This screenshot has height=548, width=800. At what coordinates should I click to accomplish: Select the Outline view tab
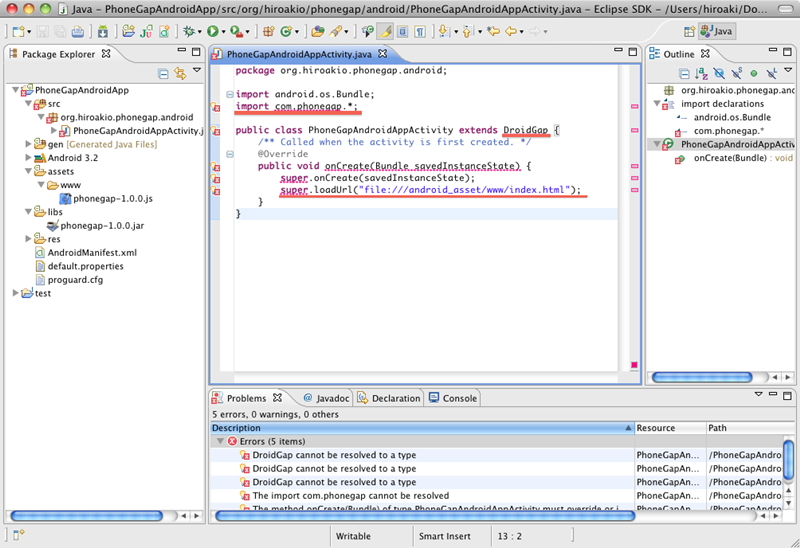pos(679,54)
